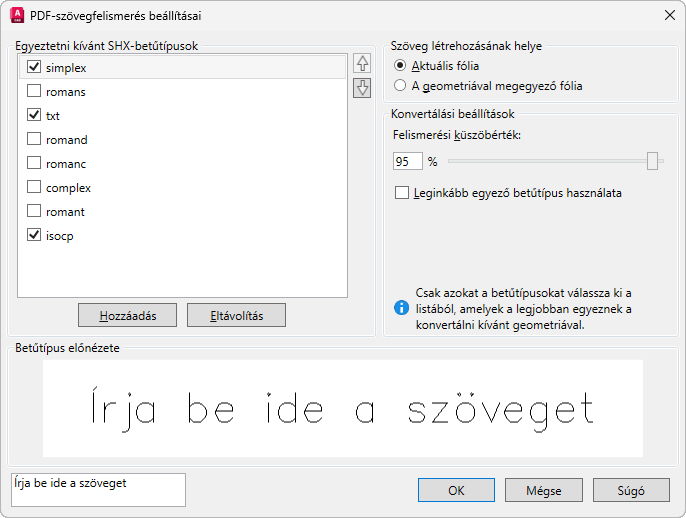Screen dimensions: 686x518
Task: Click the threshold slider handle
Action: click(653, 161)
